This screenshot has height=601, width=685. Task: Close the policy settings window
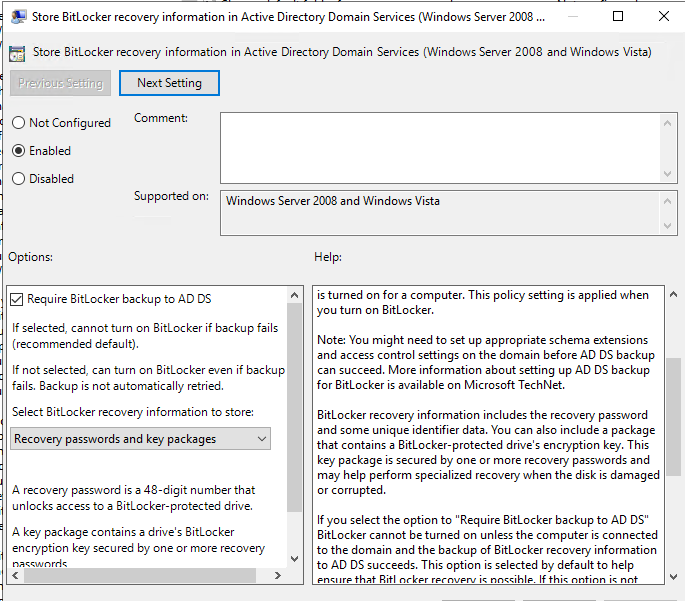(x=664, y=17)
